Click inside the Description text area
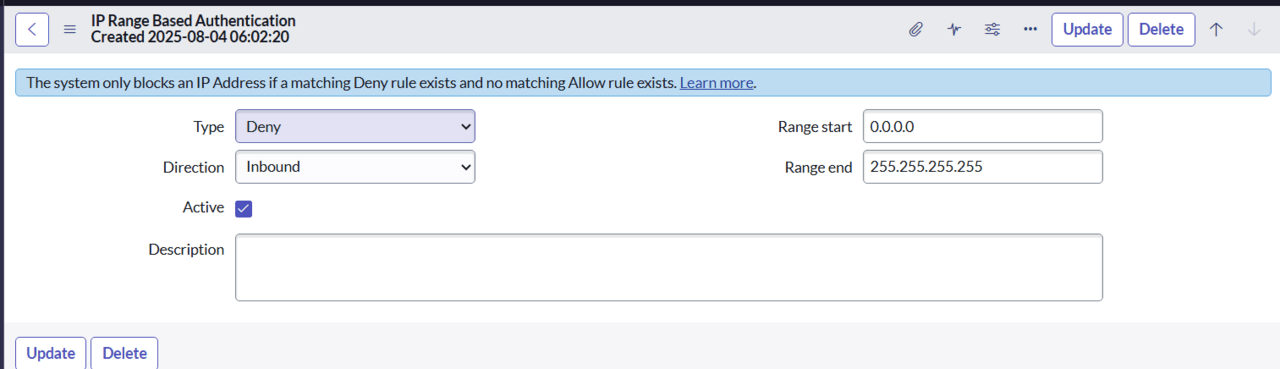The image size is (1280, 369). tap(669, 267)
